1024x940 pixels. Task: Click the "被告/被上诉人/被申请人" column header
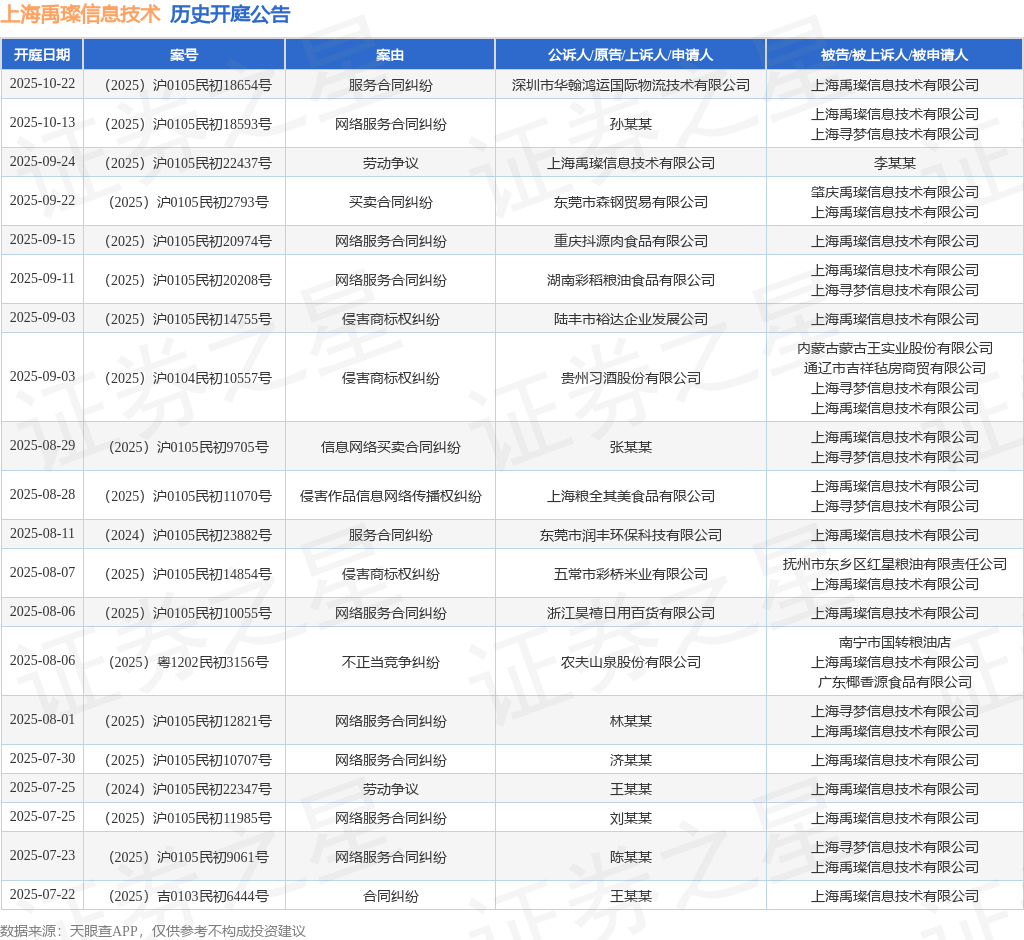point(895,55)
